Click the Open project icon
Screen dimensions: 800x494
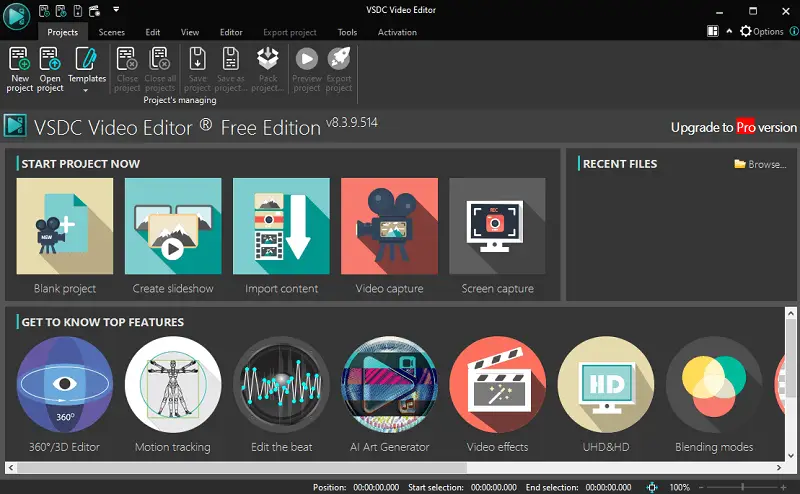coord(50,59)
